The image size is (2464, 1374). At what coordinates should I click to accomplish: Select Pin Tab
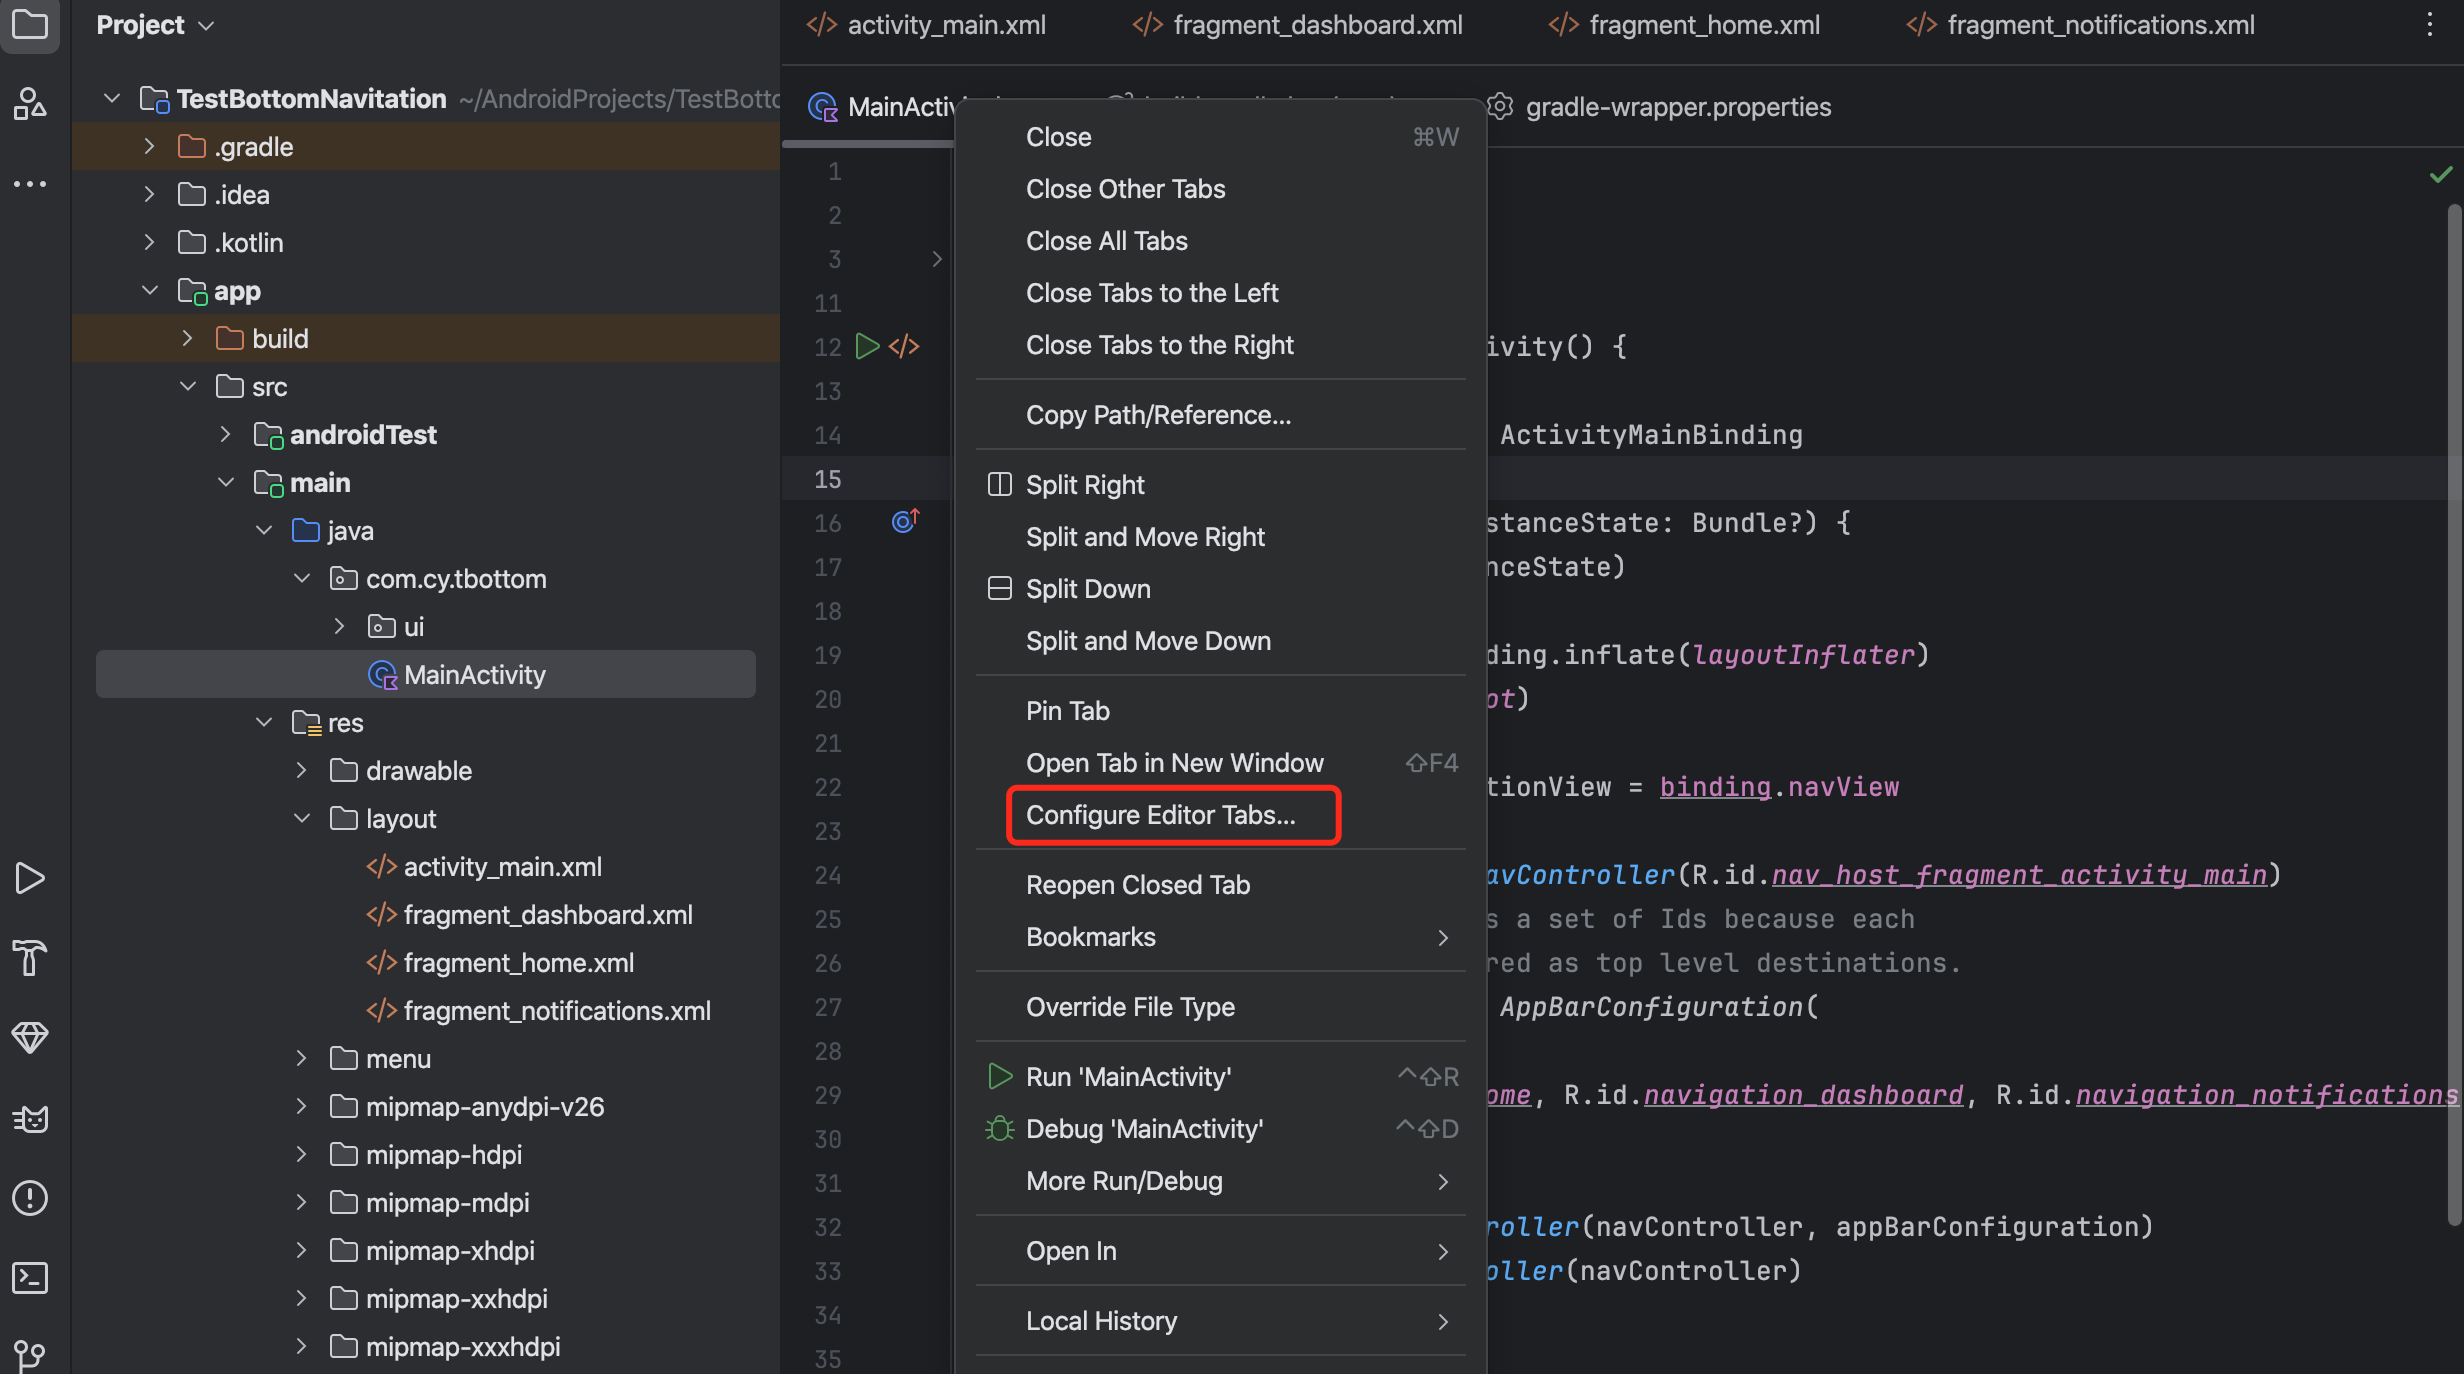1221,711
